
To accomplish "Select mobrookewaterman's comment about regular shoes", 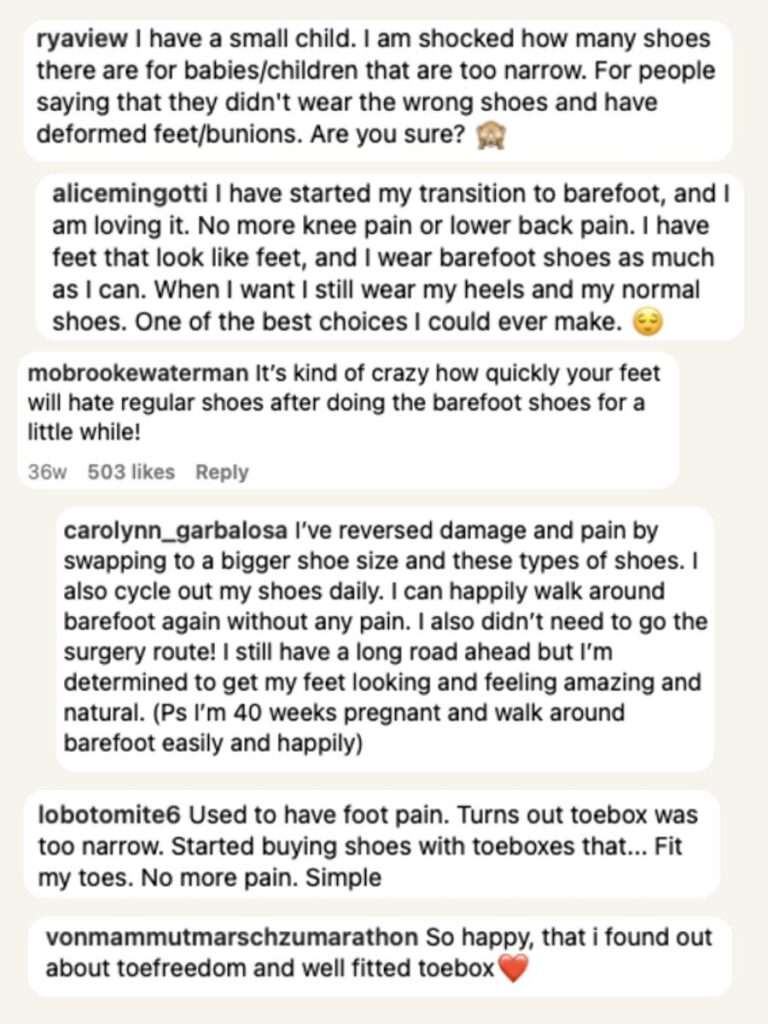I will (350, 405).
